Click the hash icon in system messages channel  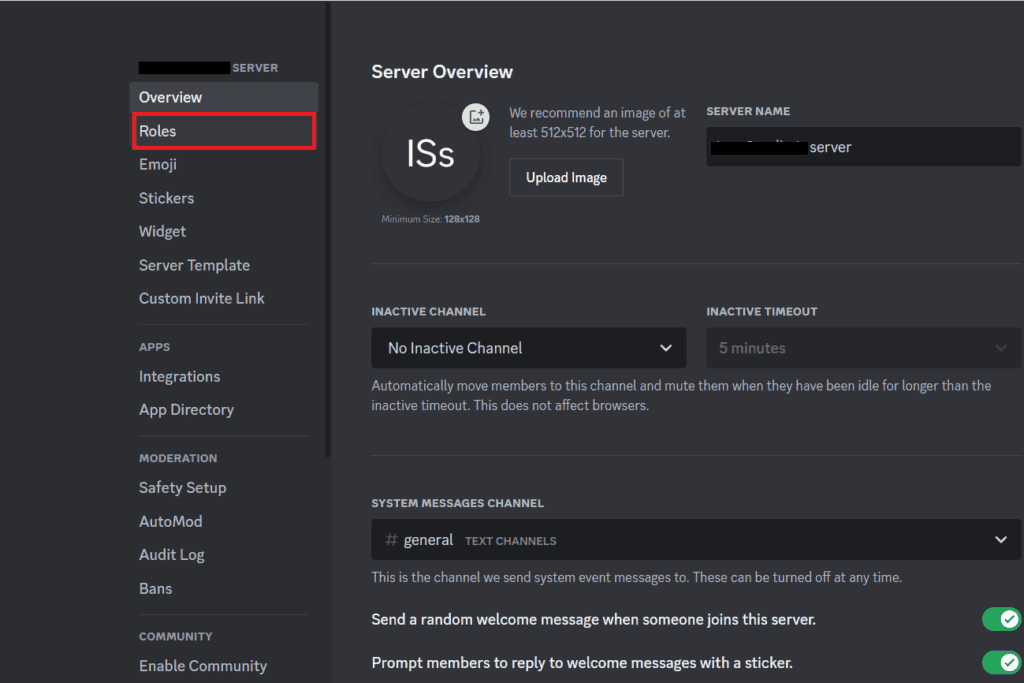tap(391, 540)
